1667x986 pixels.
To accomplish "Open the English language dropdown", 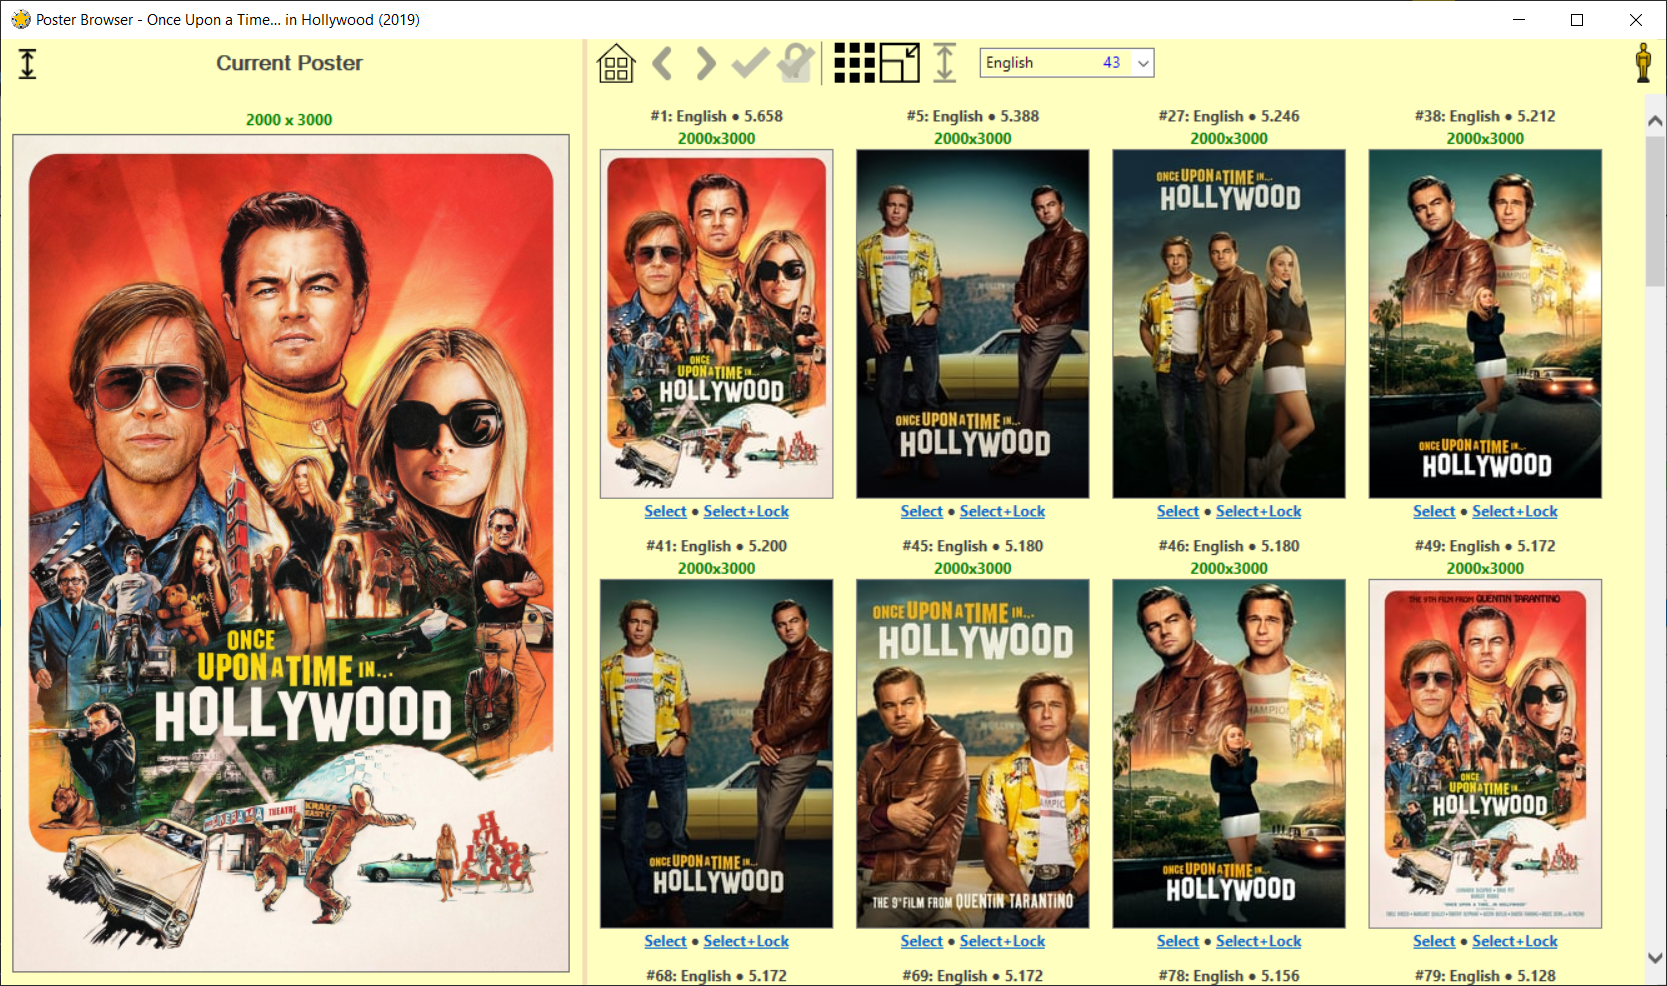I will coord(1067,63).
